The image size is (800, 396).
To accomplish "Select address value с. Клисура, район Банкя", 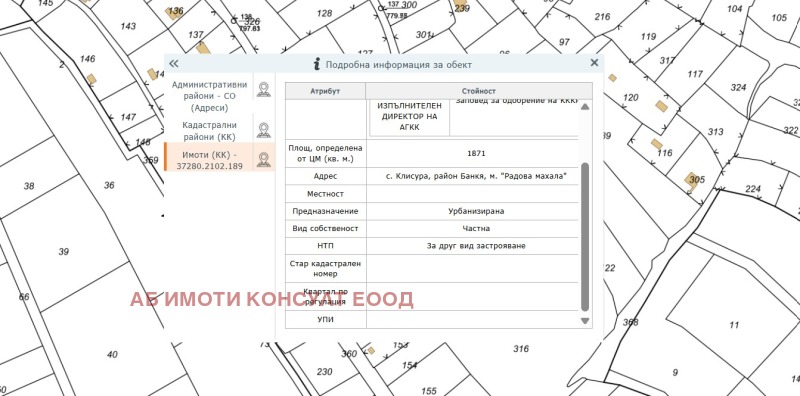I will pos(476,177).
